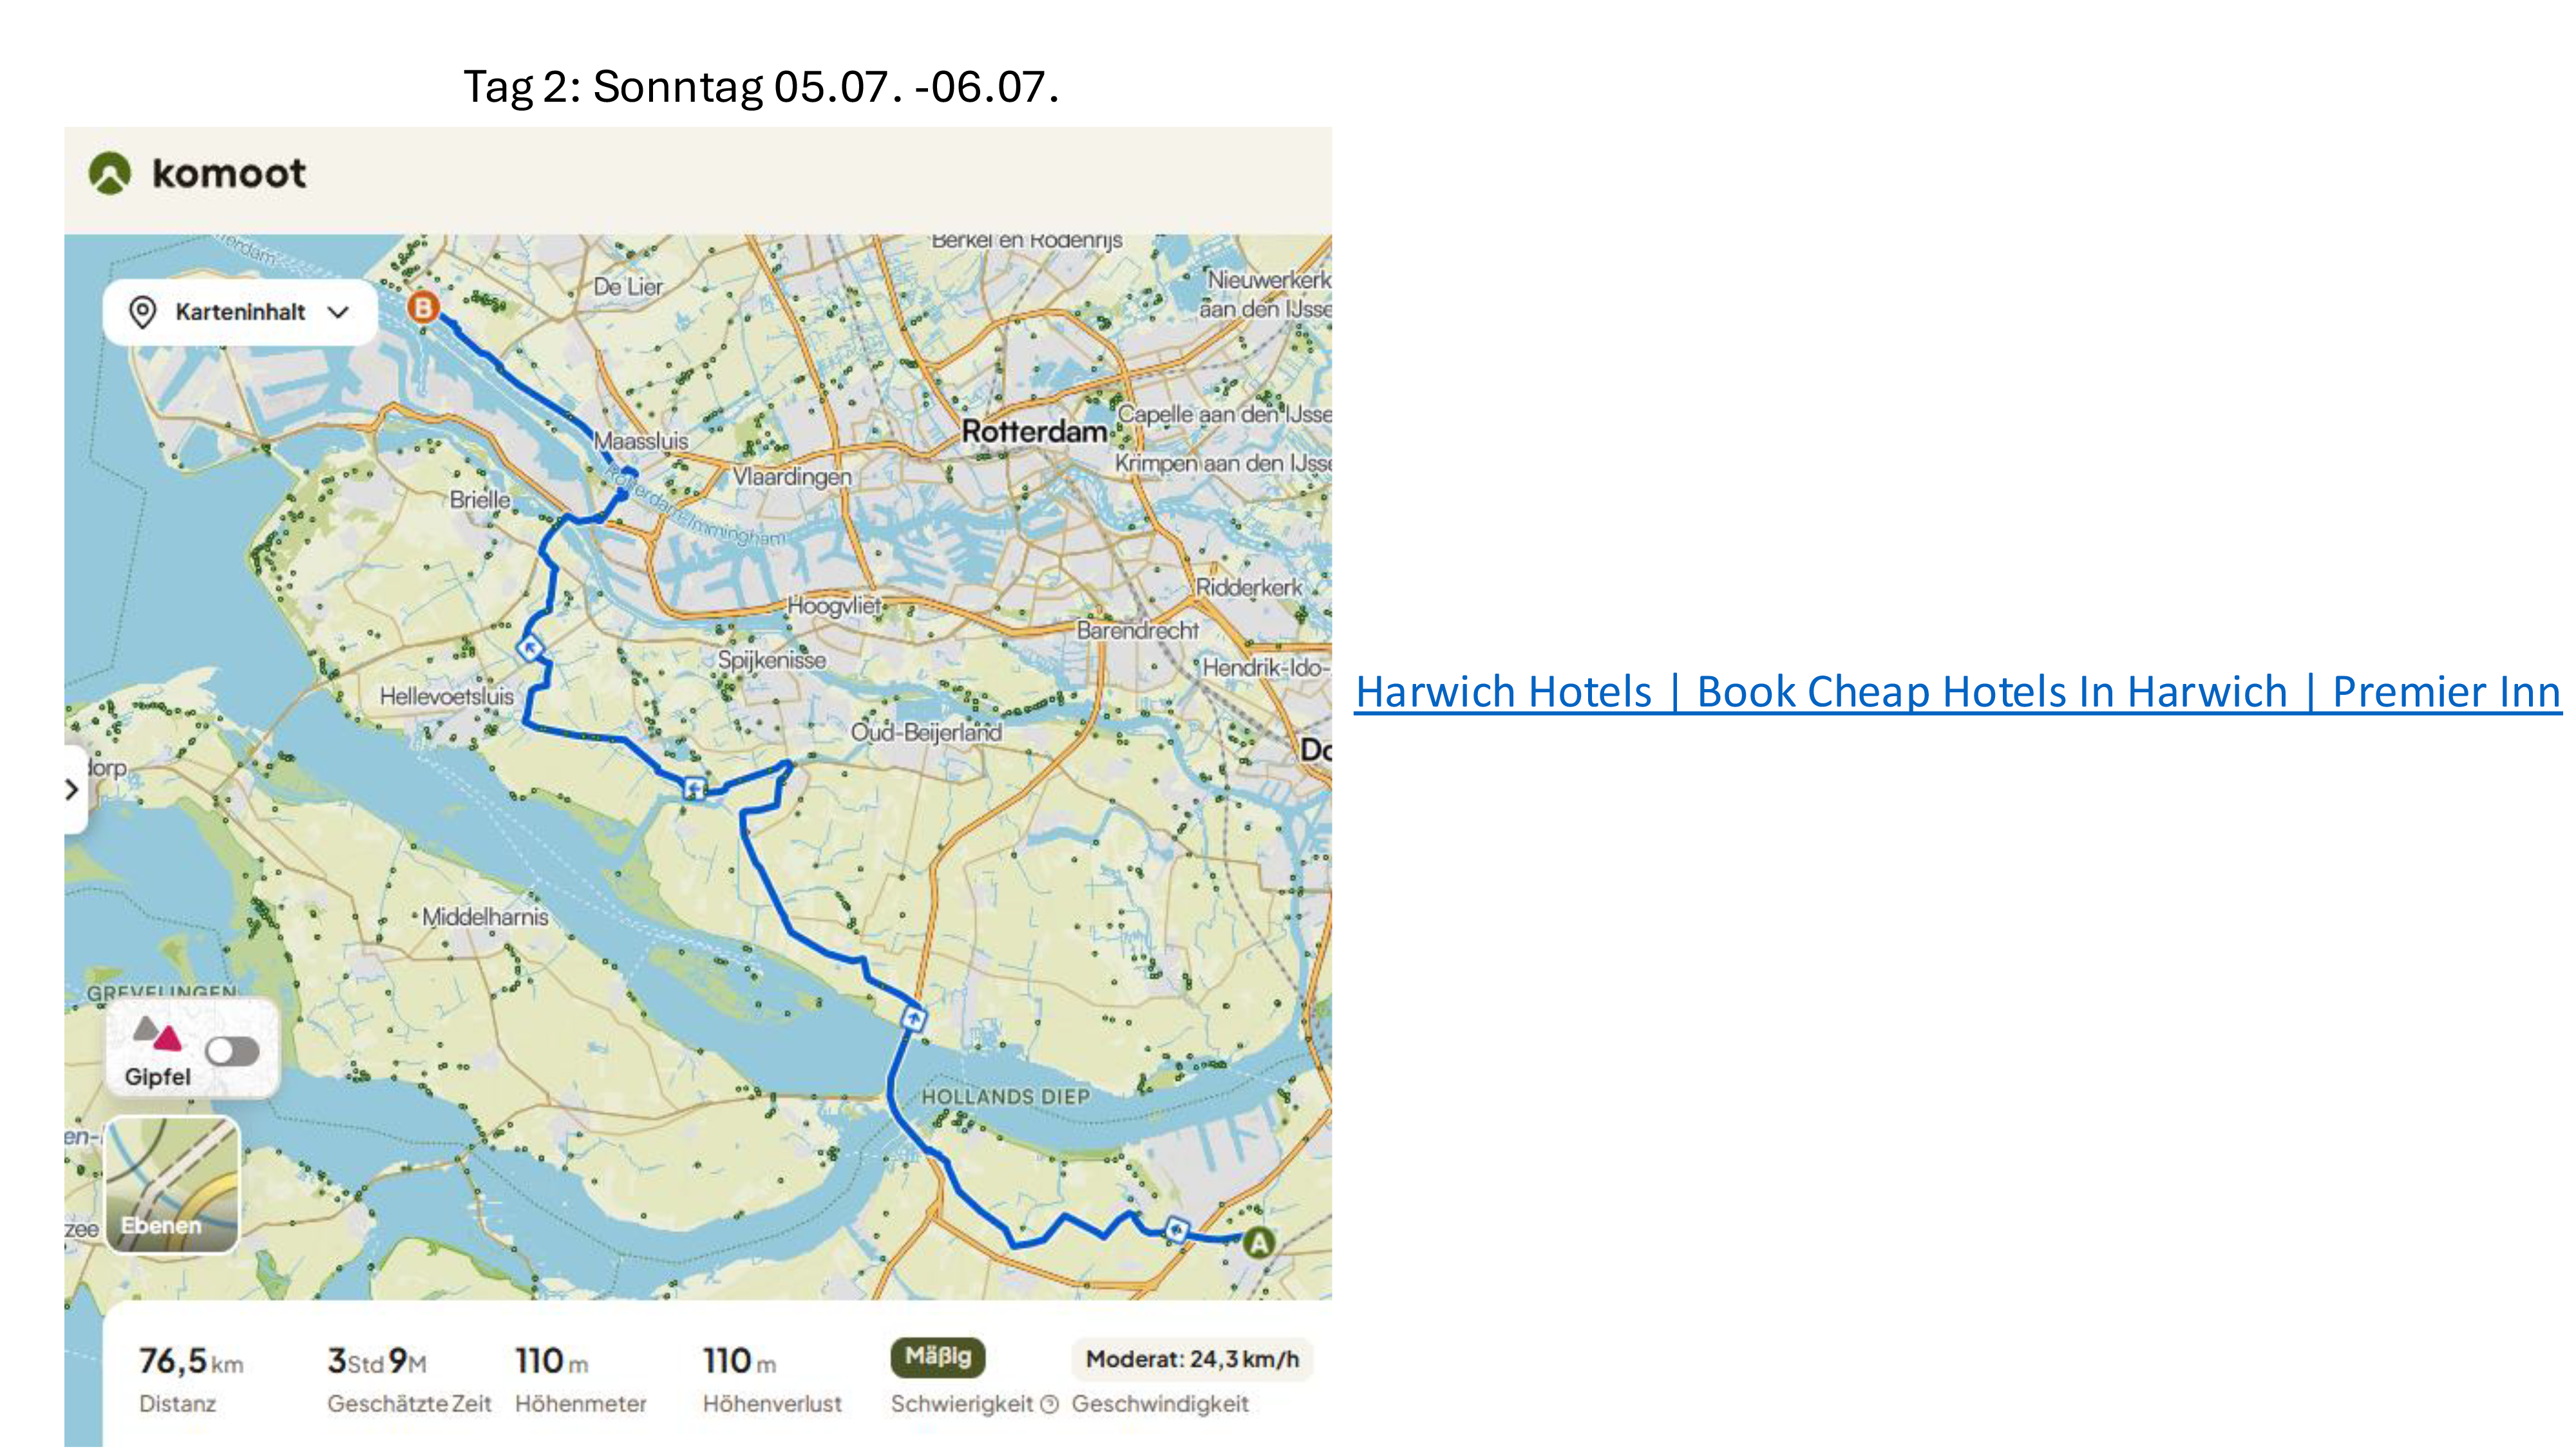The width and height of the screenshot is (2576, 1449).
Task: Click the Barendrecht label on the map
Action: tap(1137, 631)
